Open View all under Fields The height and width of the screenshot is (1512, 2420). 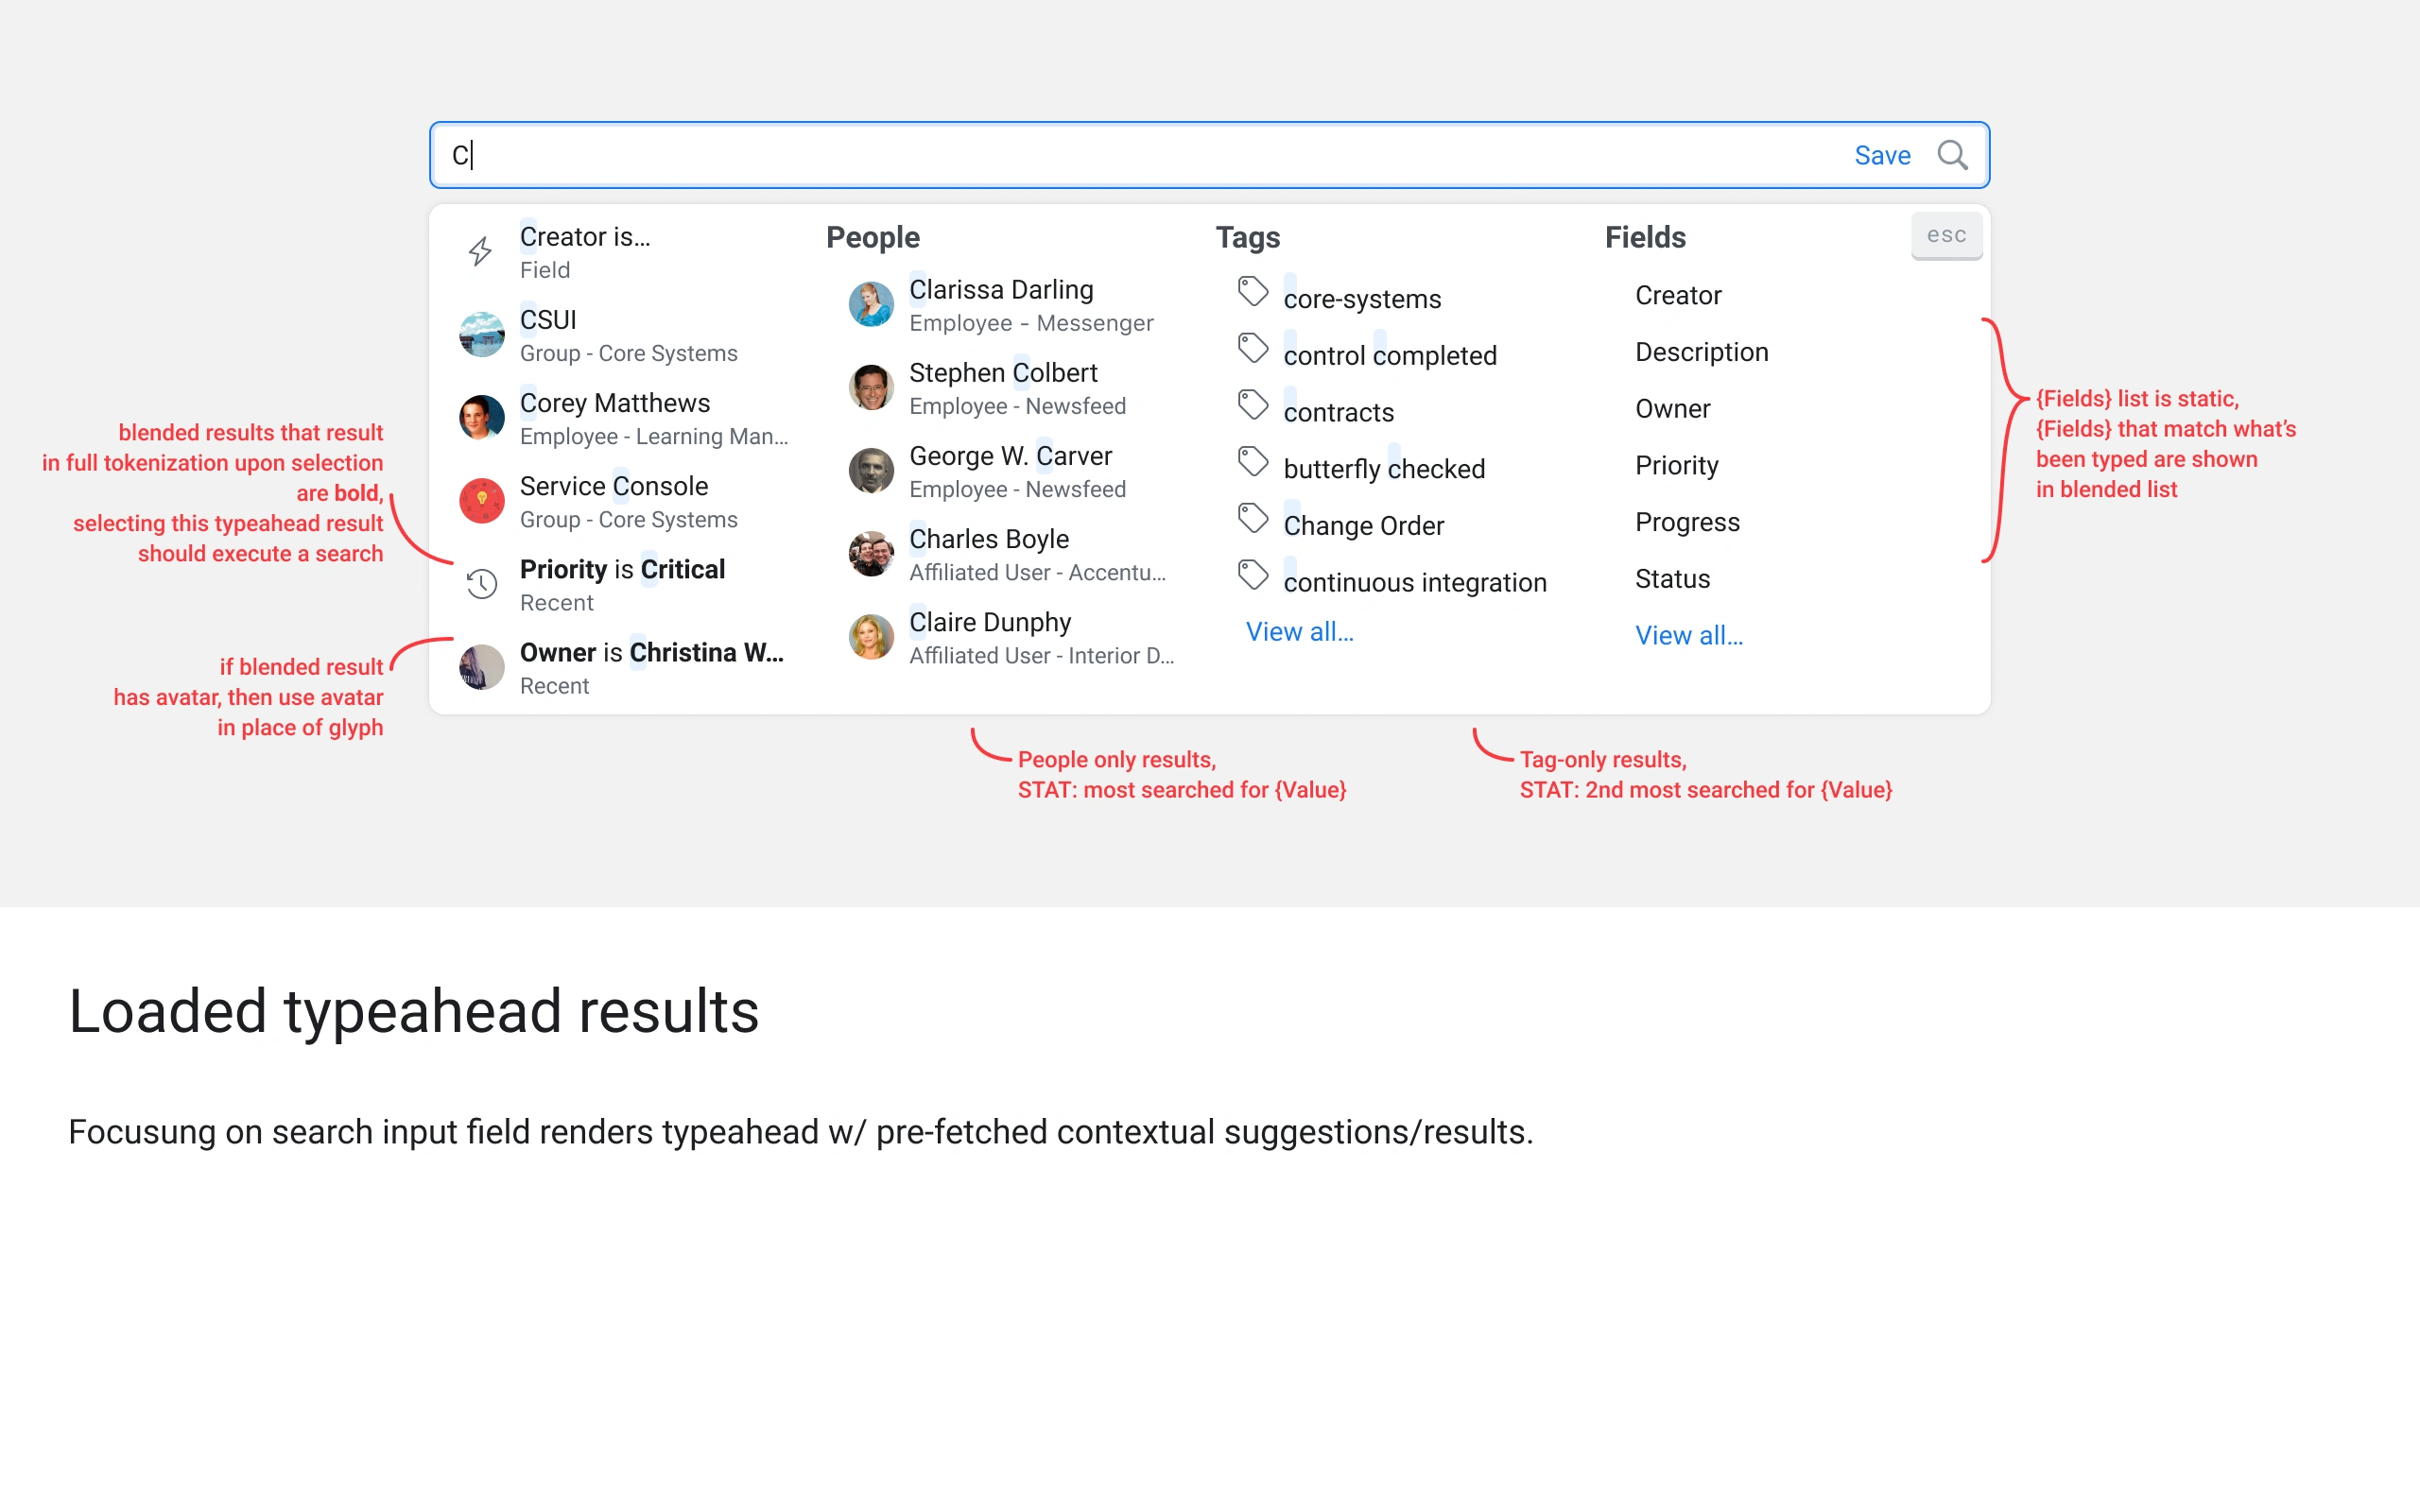(x=1688, y=635)
